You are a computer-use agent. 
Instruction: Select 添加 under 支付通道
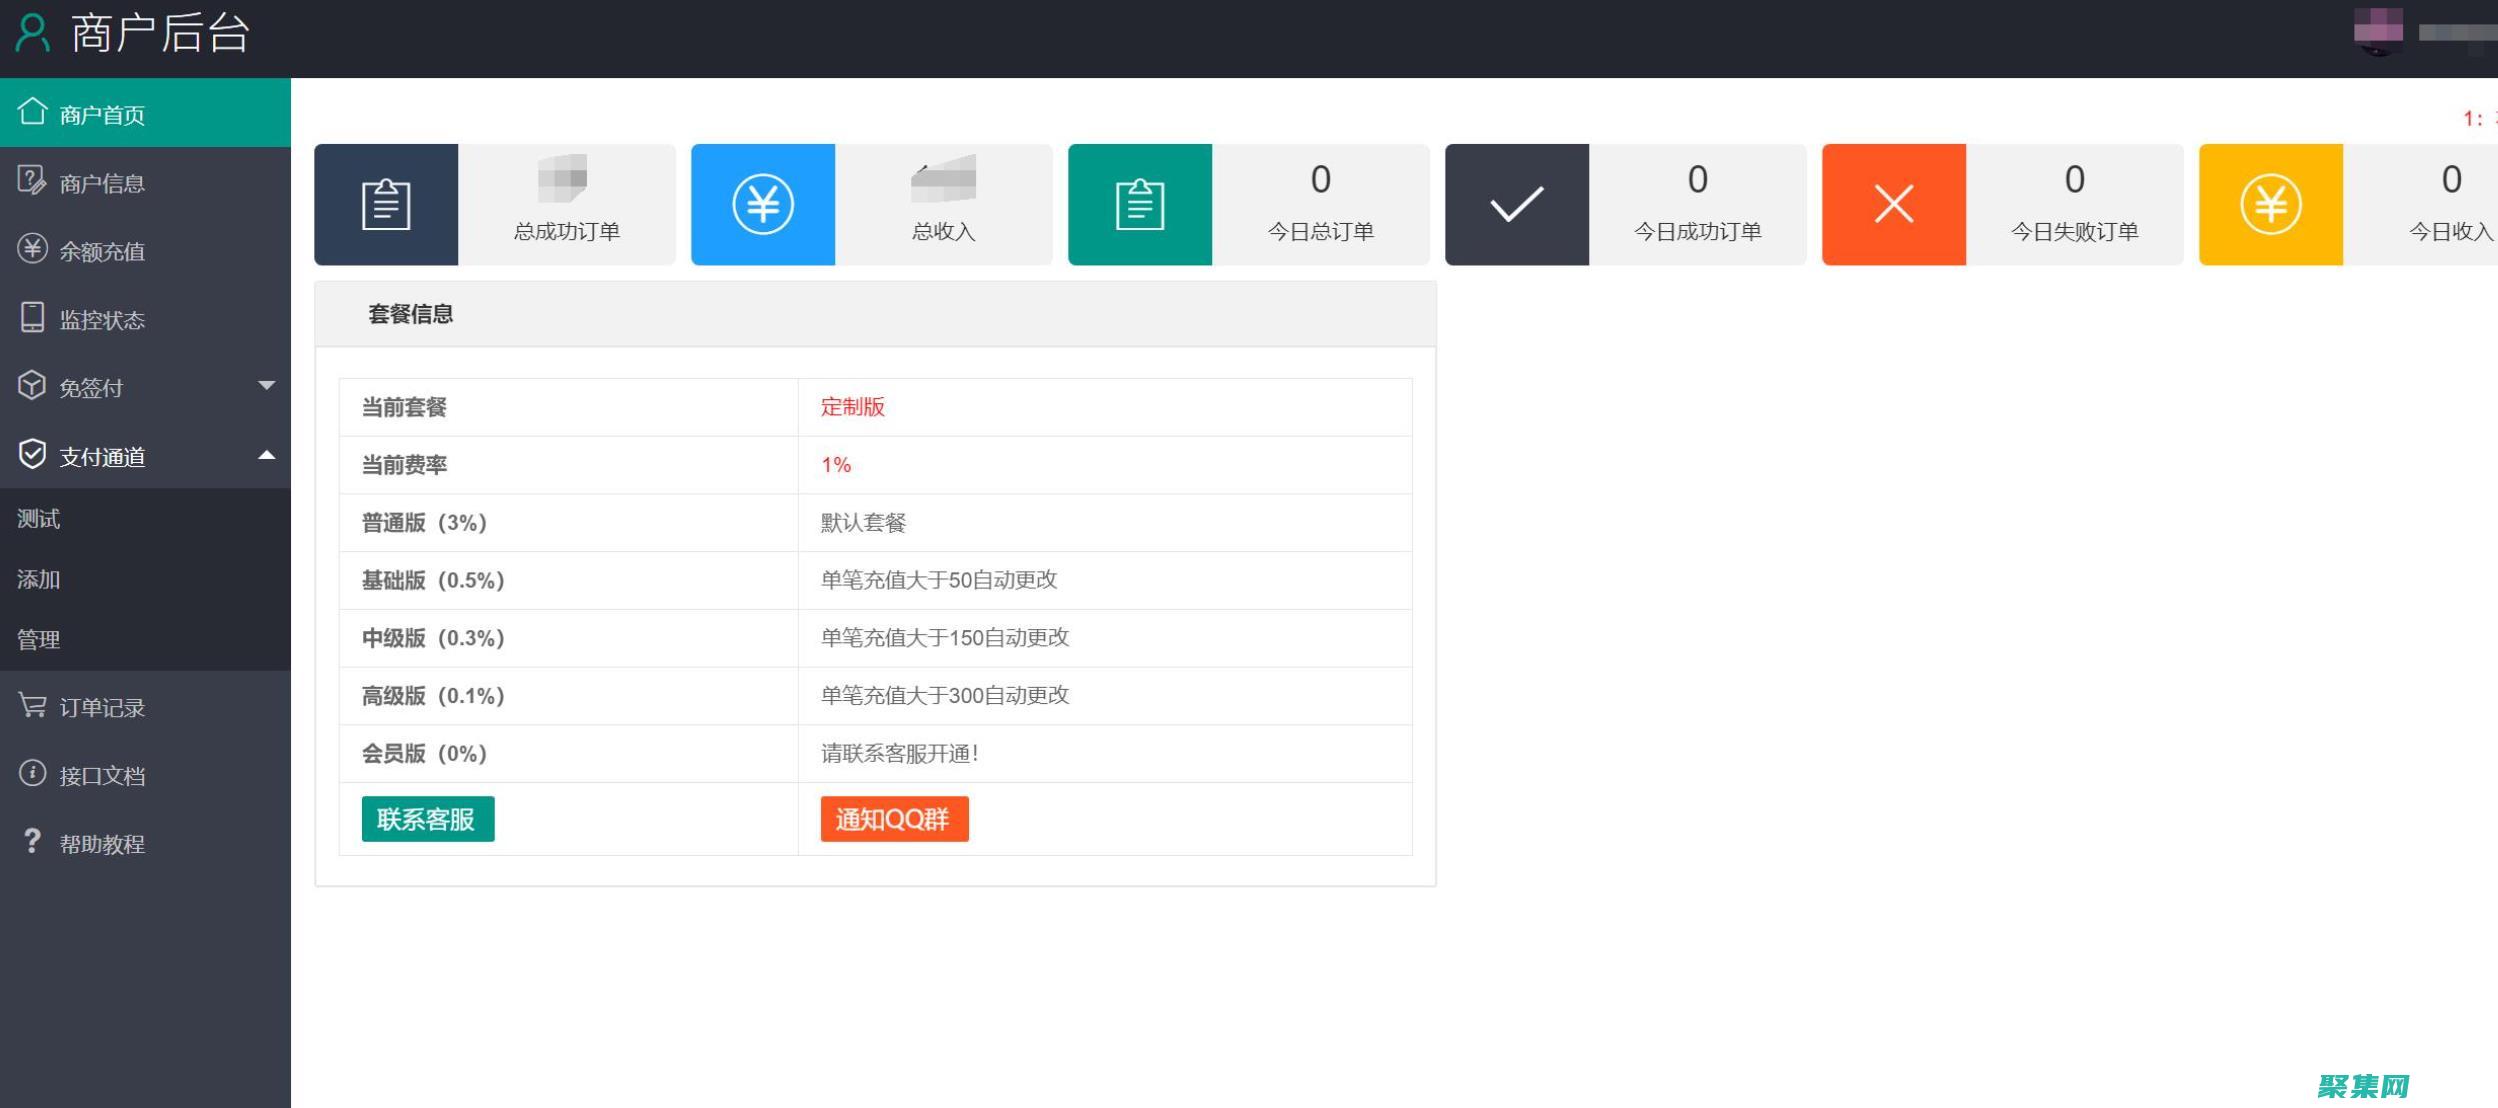pyautogui.click(x=39, y=579)
